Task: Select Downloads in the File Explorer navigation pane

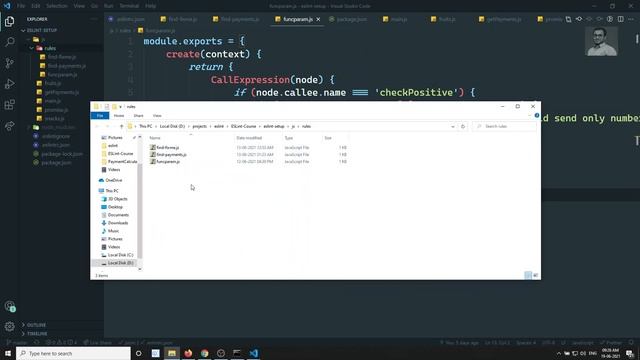Action: (115, 223)
